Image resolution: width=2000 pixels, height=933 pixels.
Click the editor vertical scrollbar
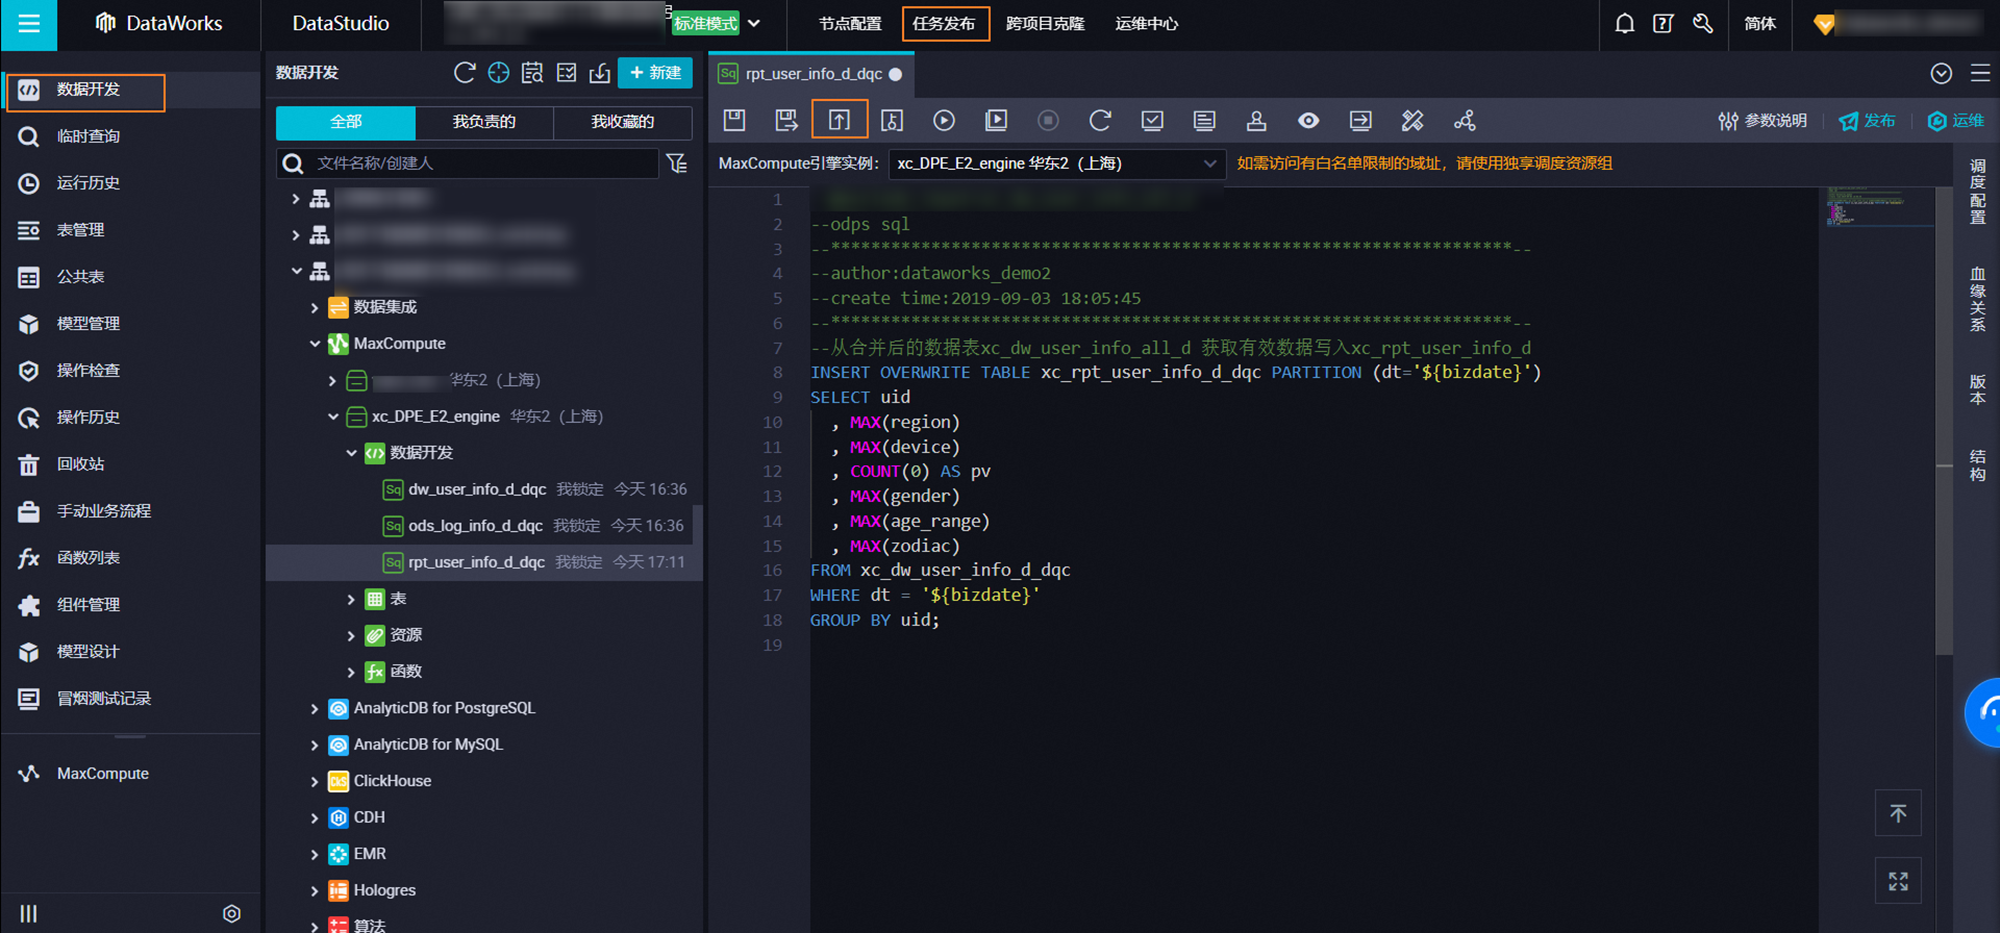point(1944,420)
